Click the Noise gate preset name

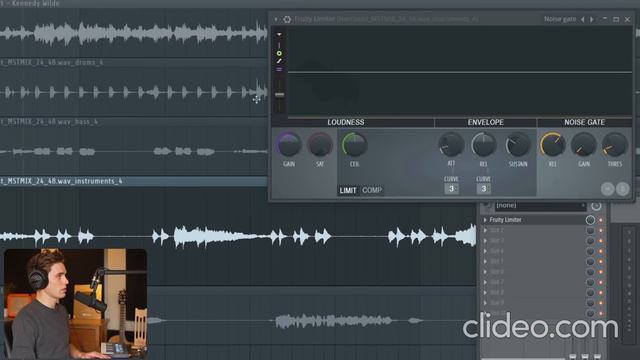[x=560, y=19]
